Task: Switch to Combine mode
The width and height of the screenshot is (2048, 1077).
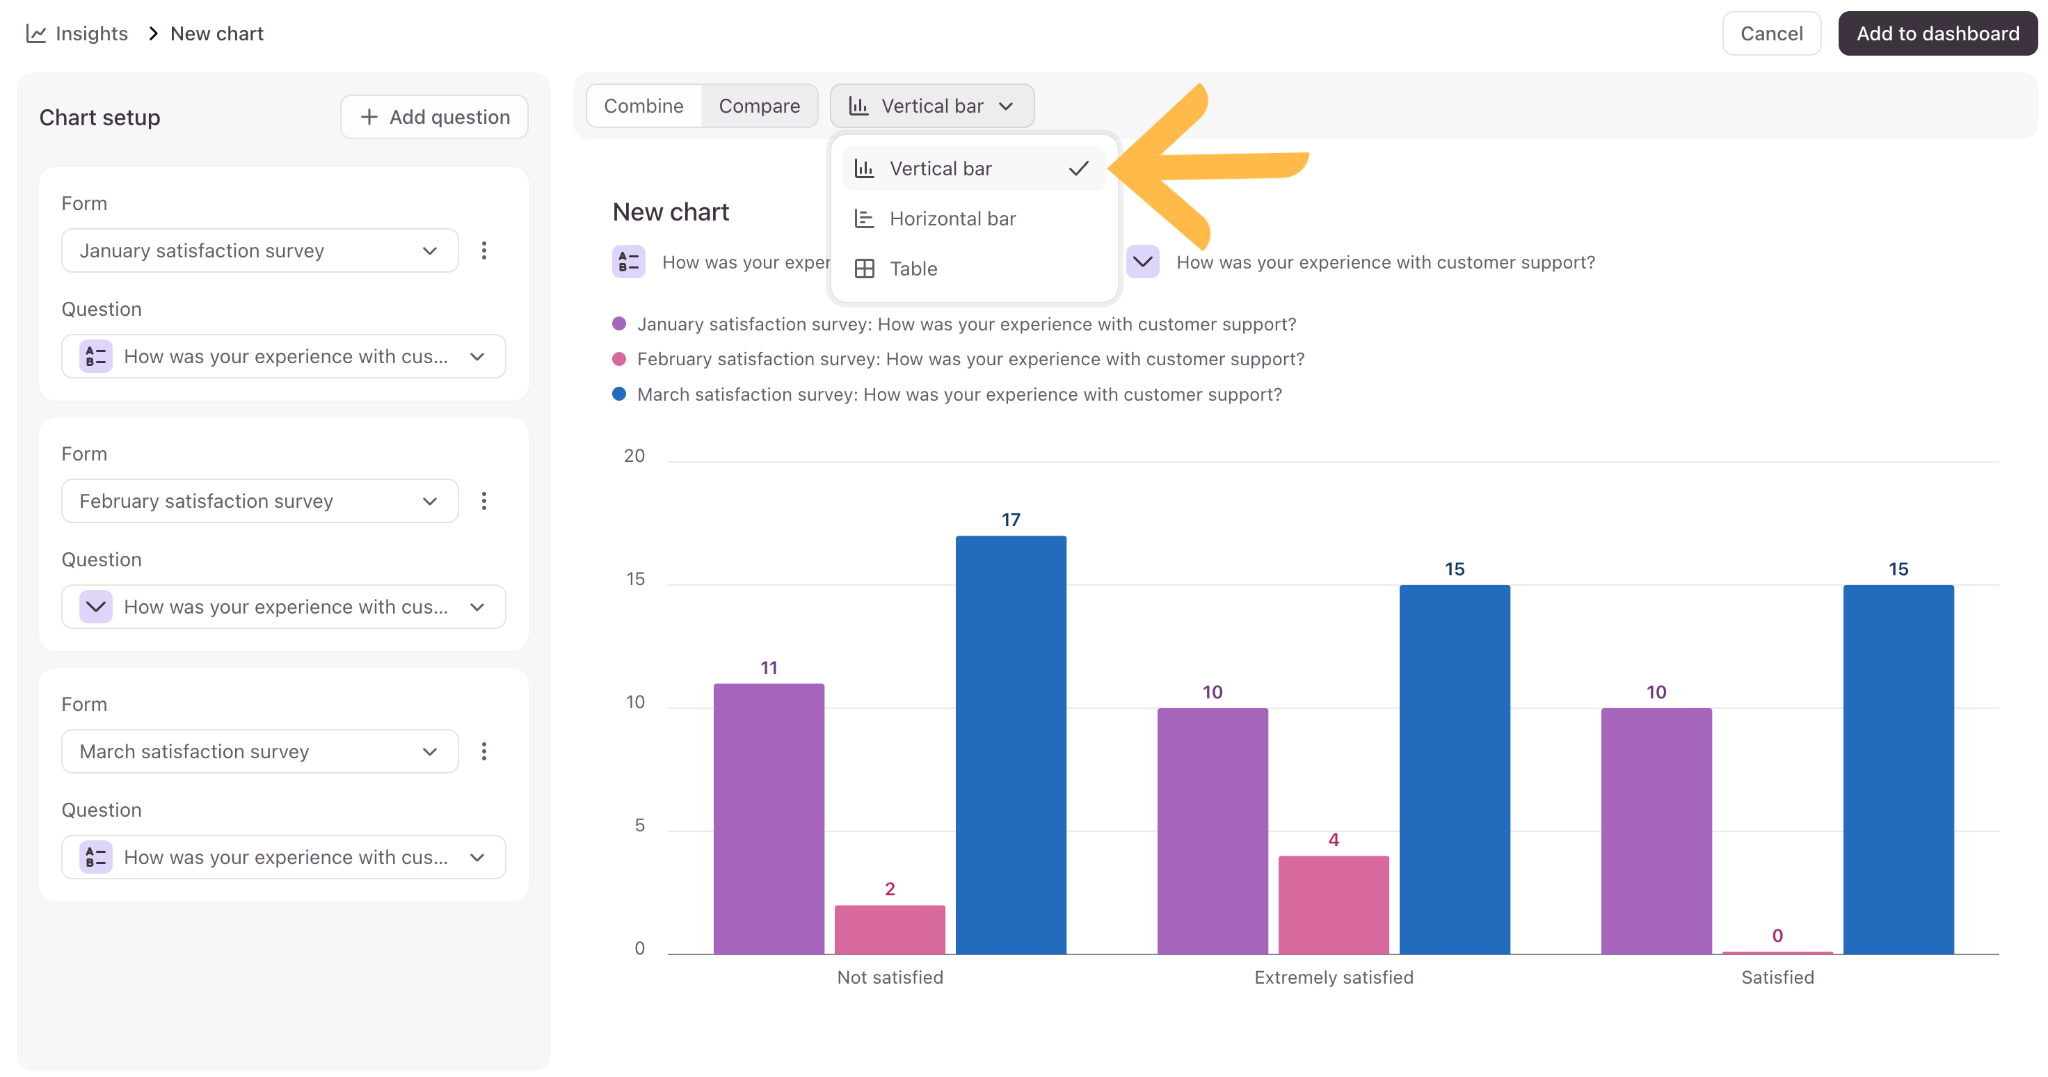Action: 644,106
